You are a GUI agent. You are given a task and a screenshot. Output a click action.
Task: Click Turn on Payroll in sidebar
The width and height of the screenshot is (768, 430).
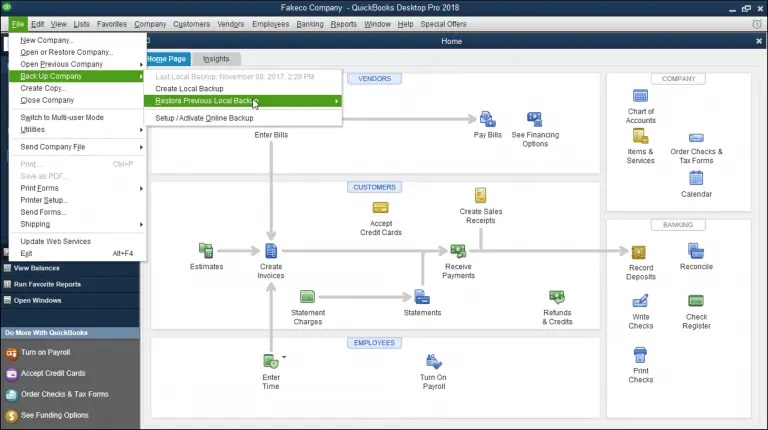tap(46, 352)
